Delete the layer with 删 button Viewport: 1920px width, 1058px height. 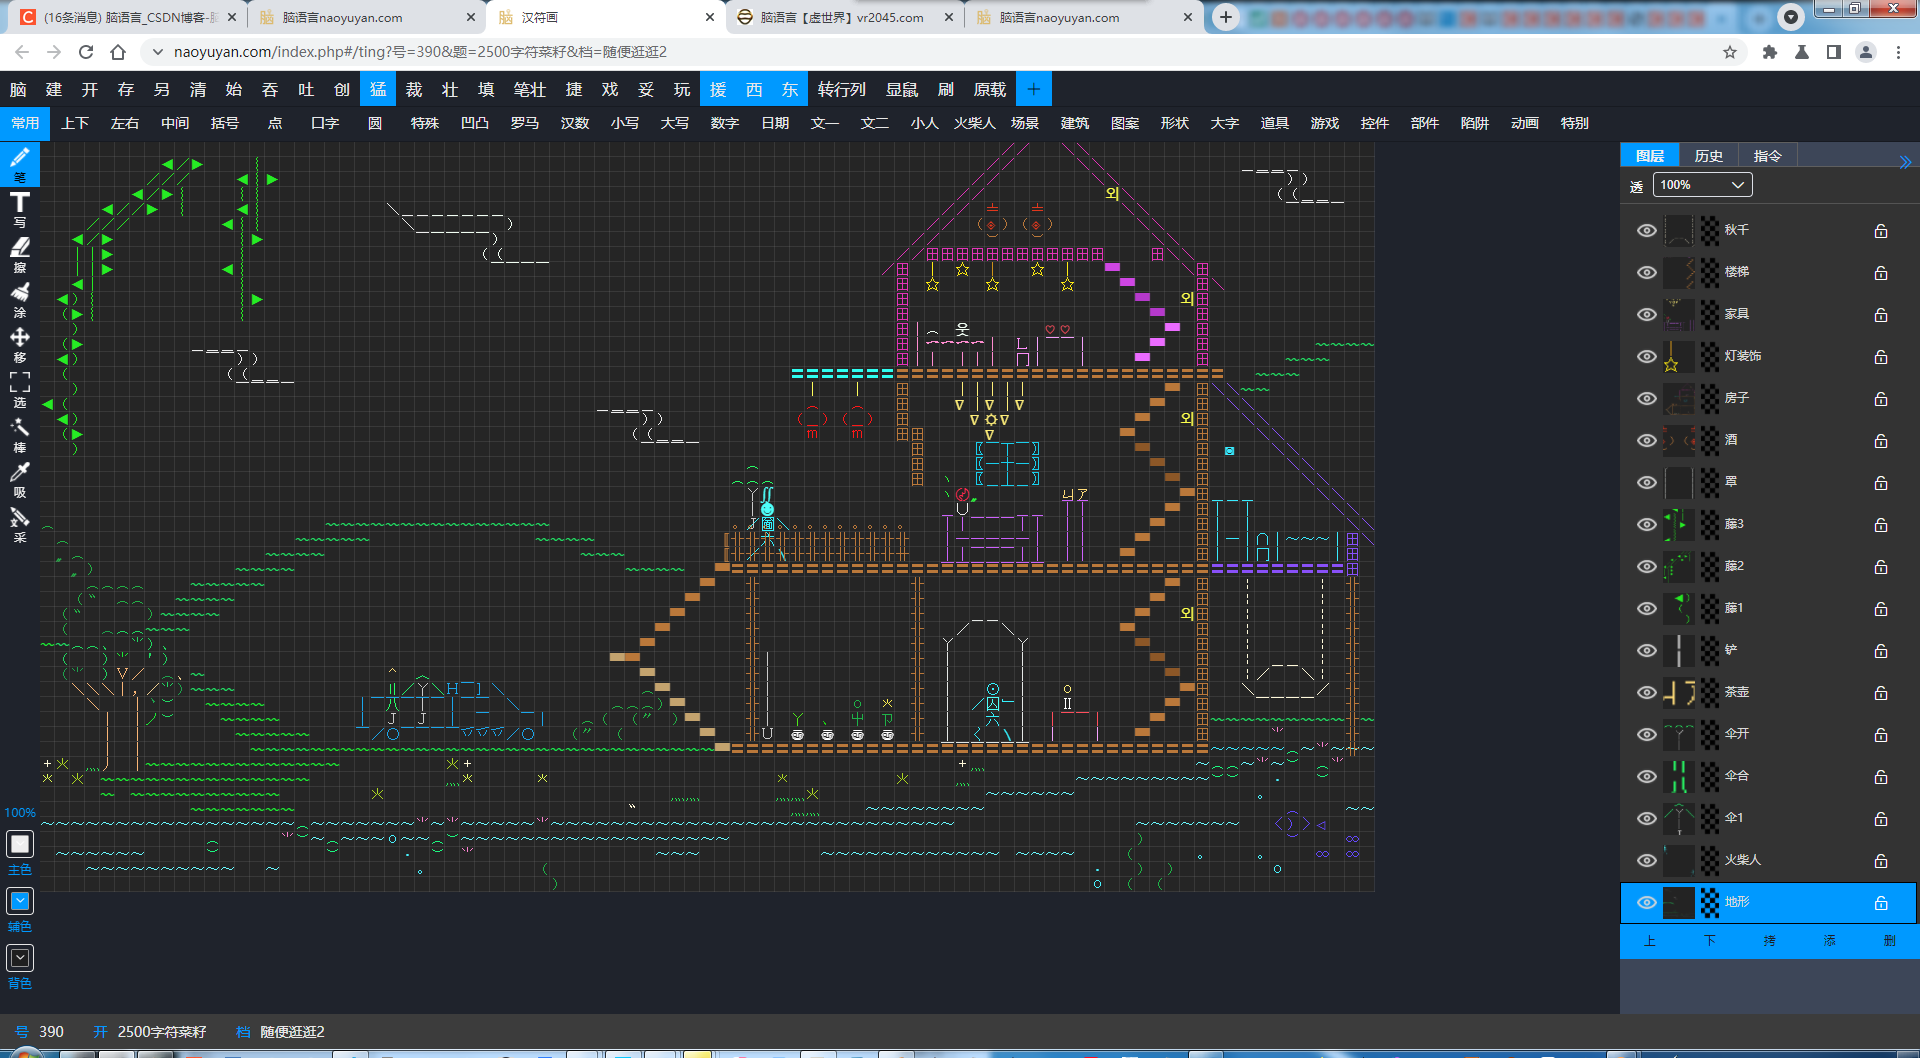tap(1890, 941)
